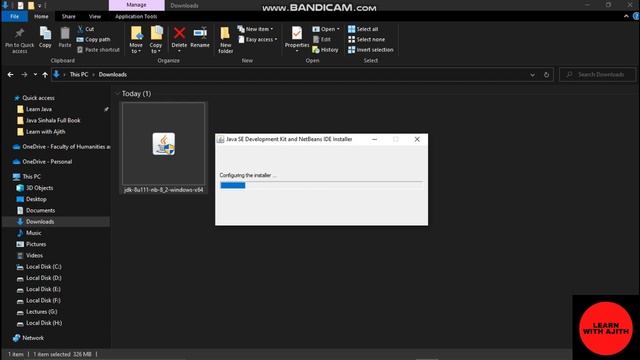Viewport: 640px width, 360px height.
Task: Open the Easy access dropdown
Action: tap(258, 40)
